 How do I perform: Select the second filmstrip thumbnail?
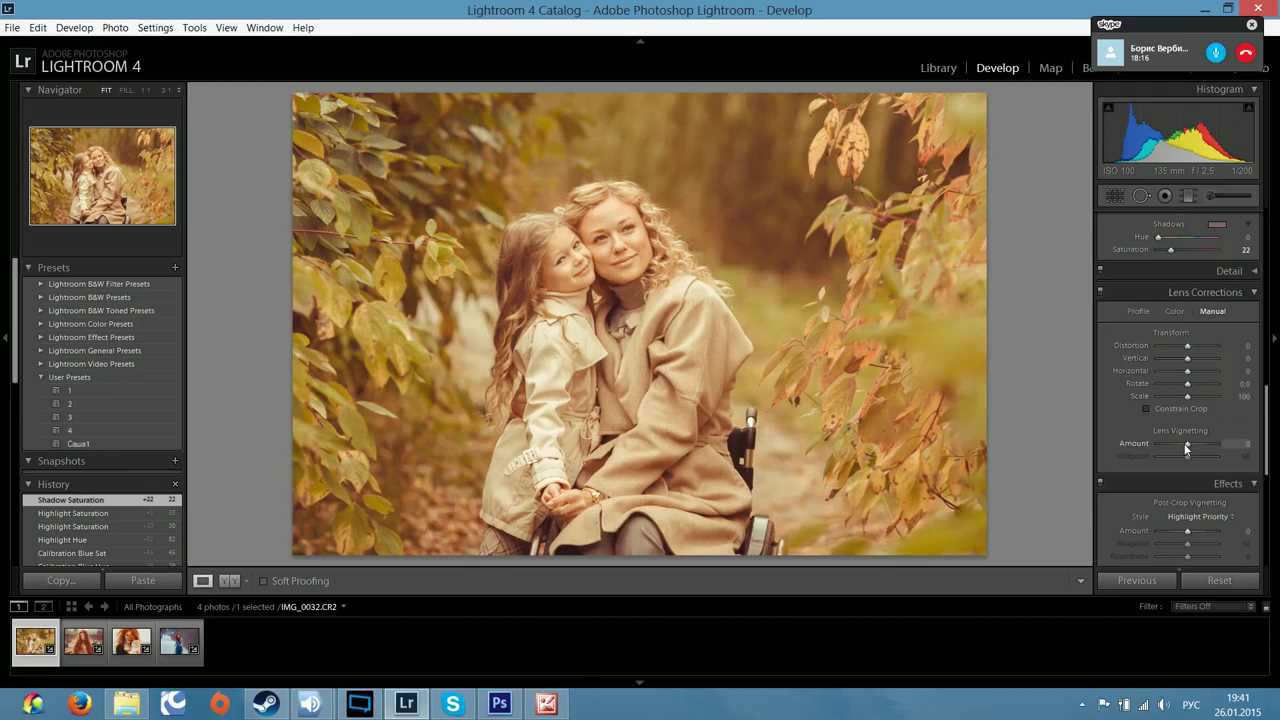pos(83,641)
